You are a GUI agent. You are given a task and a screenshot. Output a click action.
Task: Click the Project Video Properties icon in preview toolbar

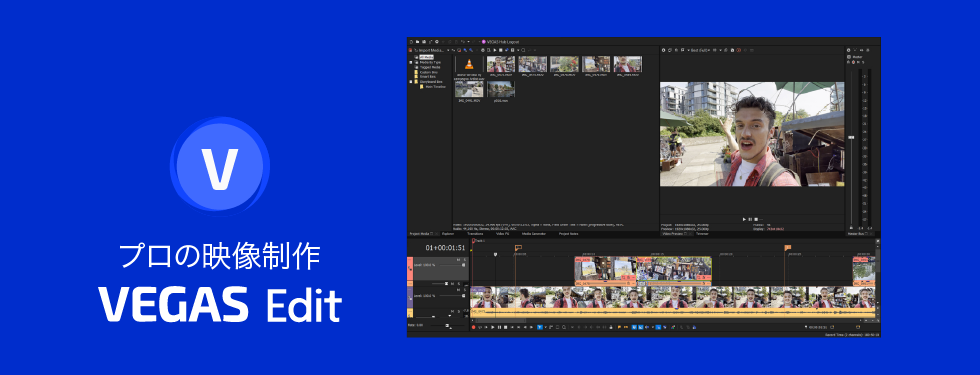663,50
